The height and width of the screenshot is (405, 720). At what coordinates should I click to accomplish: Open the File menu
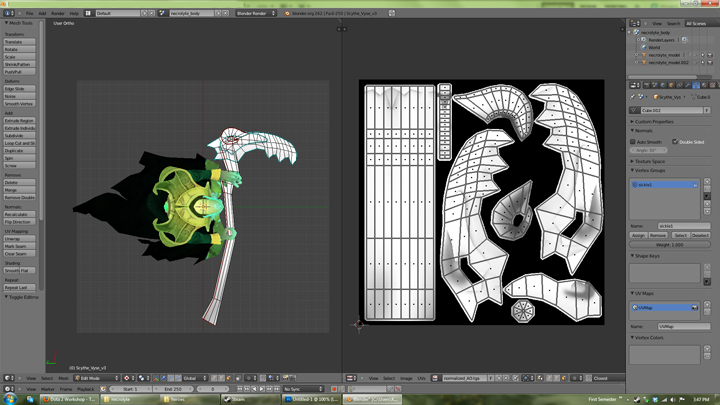[x=29, y=13]
